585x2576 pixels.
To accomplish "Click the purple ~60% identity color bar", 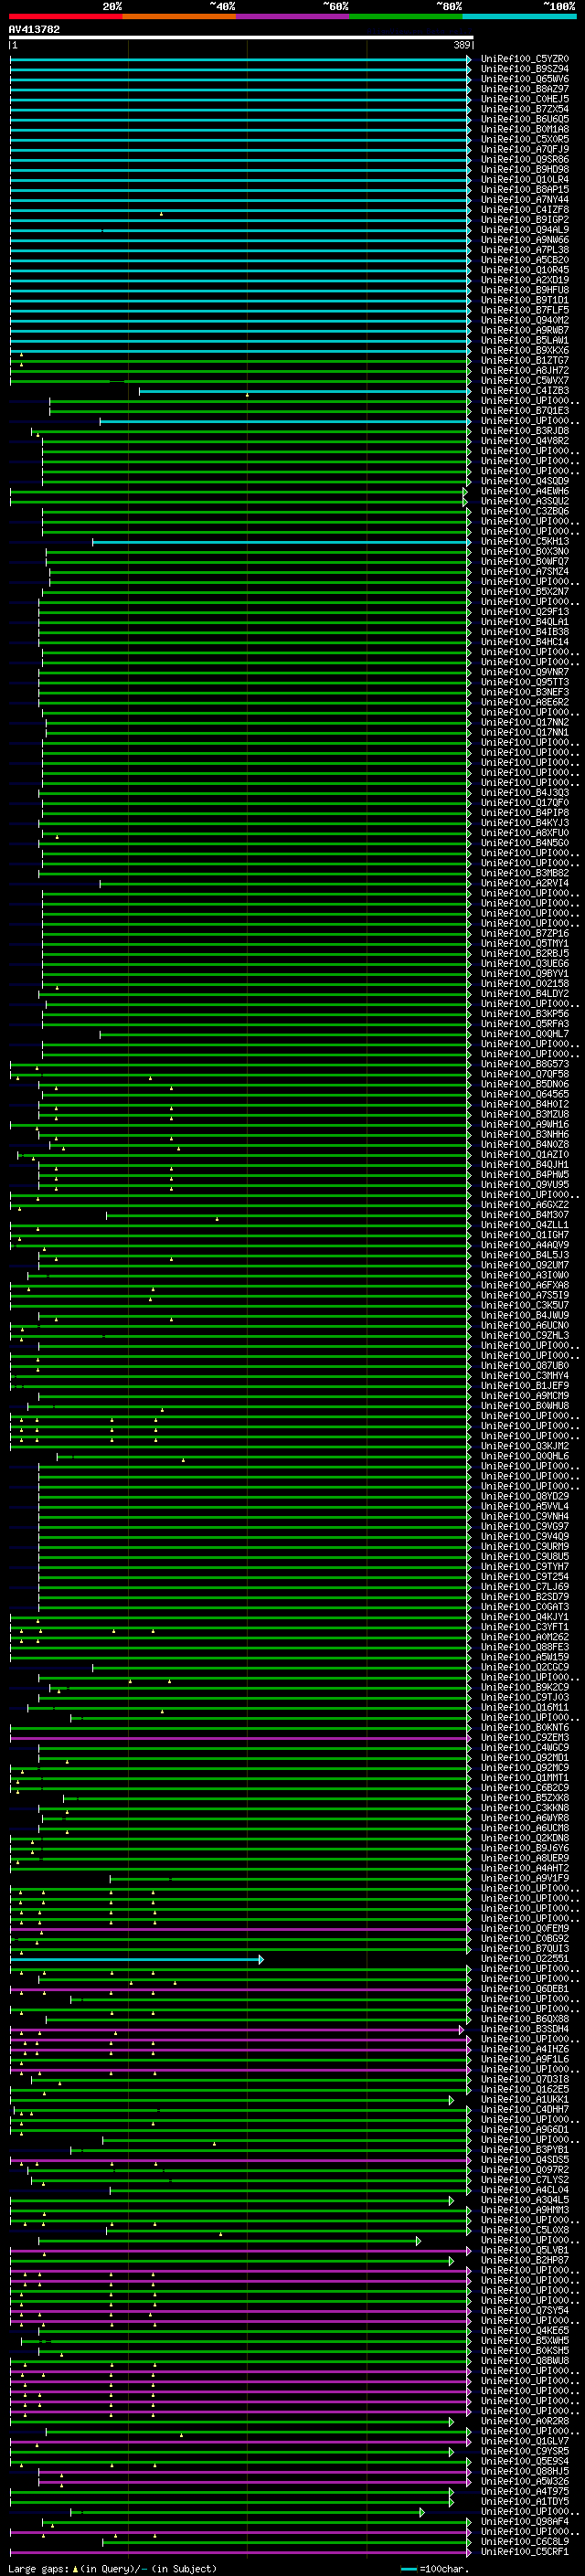I will (x=293, y=16).
